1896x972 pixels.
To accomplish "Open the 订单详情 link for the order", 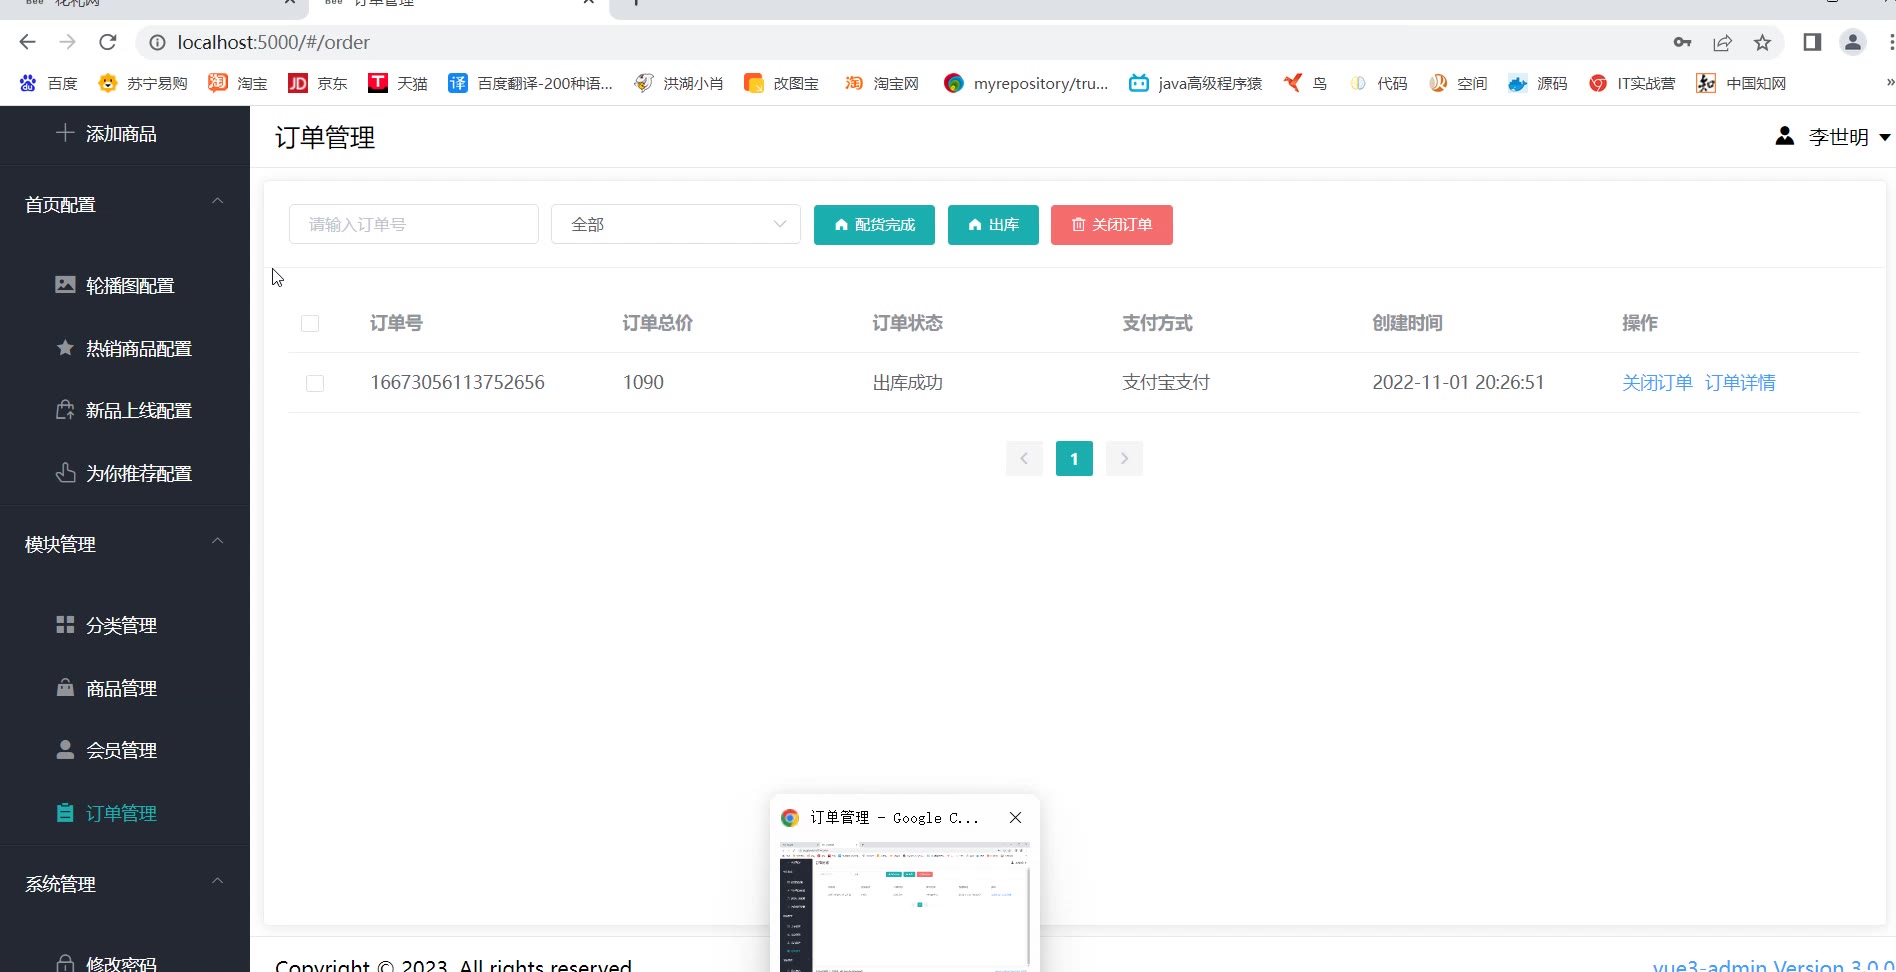I will pyautogui.click(x=1739, y=383).
